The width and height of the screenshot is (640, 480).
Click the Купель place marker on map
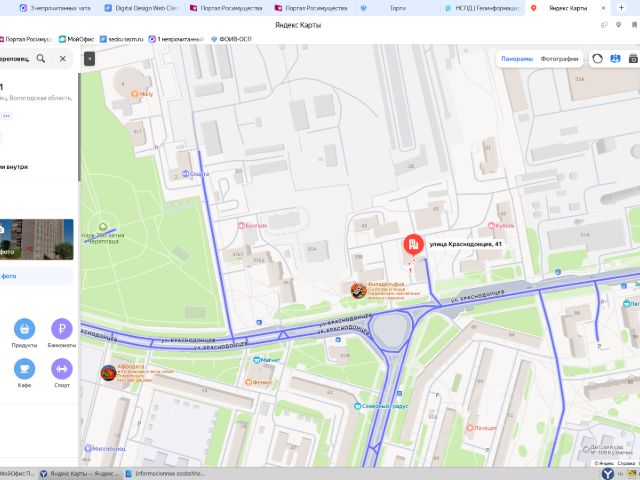click(x=491, y=225)
